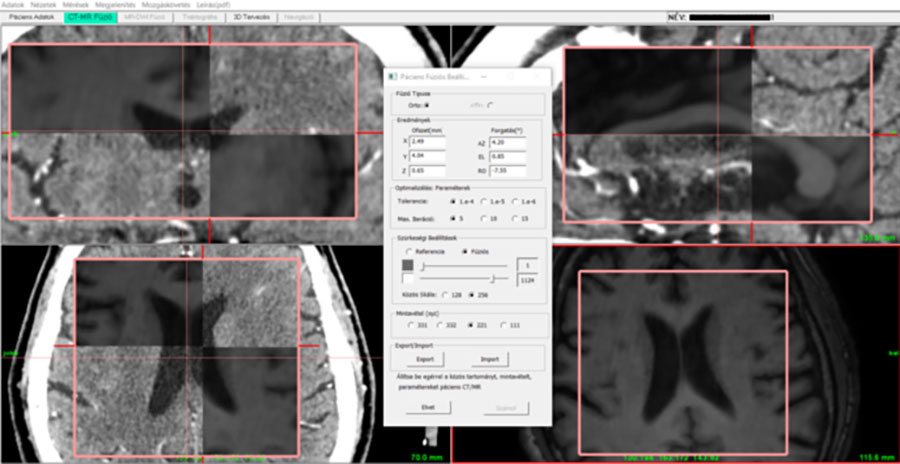Select the CT-MR Fúzió tab
Image resolution: width=900 pixels, height=464 pixels.
coord(90,17)
